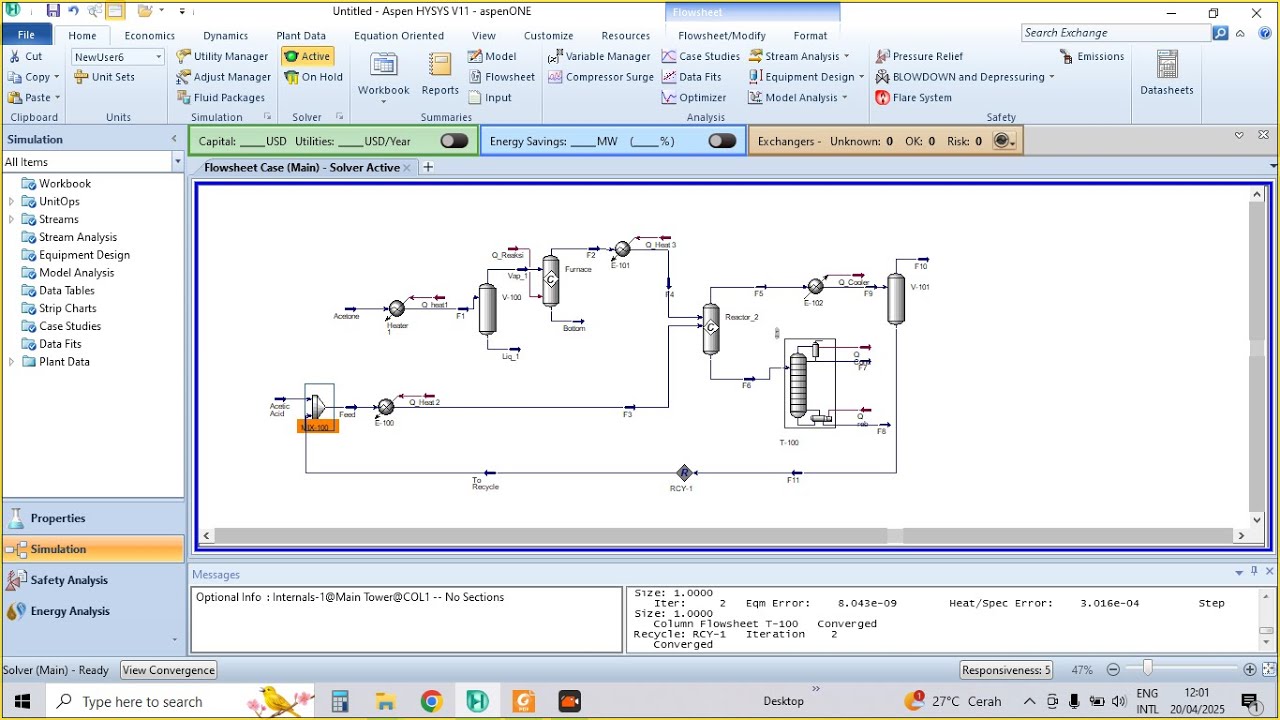The height and width of the screenshot is (720, 1280).
Task: Open the Properties environment
Action: [x=93, y=518]
